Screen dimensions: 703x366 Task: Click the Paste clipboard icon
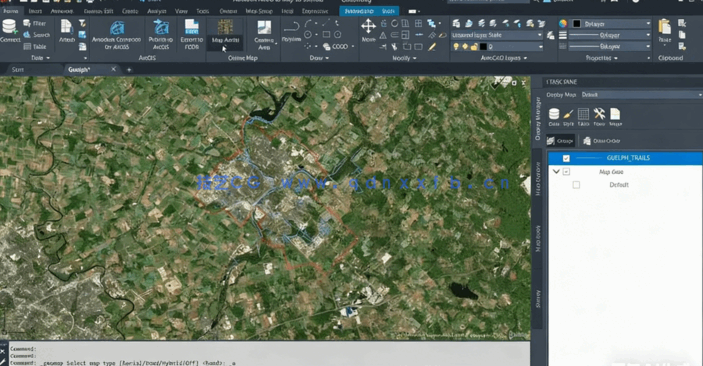[664, 27]
